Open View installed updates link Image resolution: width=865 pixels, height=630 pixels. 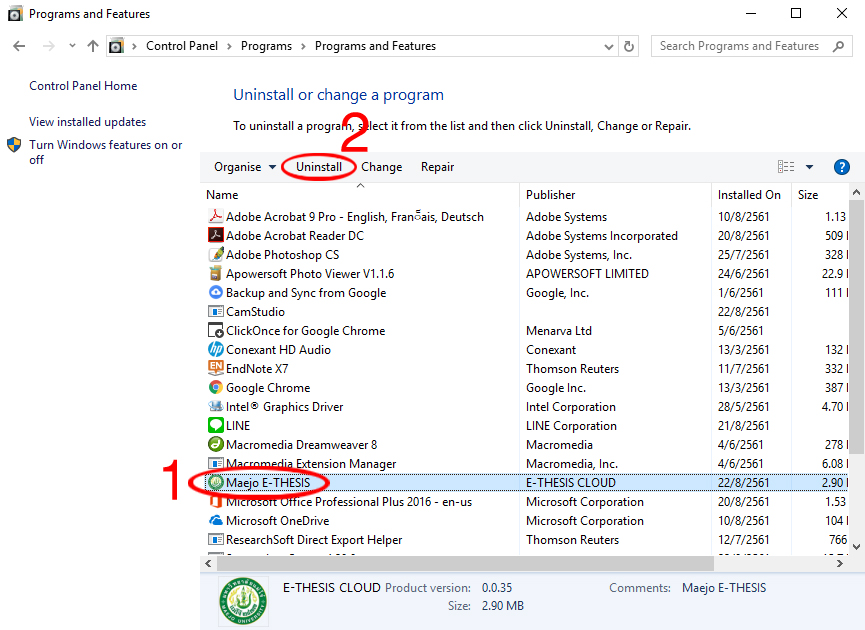[88, 121]
